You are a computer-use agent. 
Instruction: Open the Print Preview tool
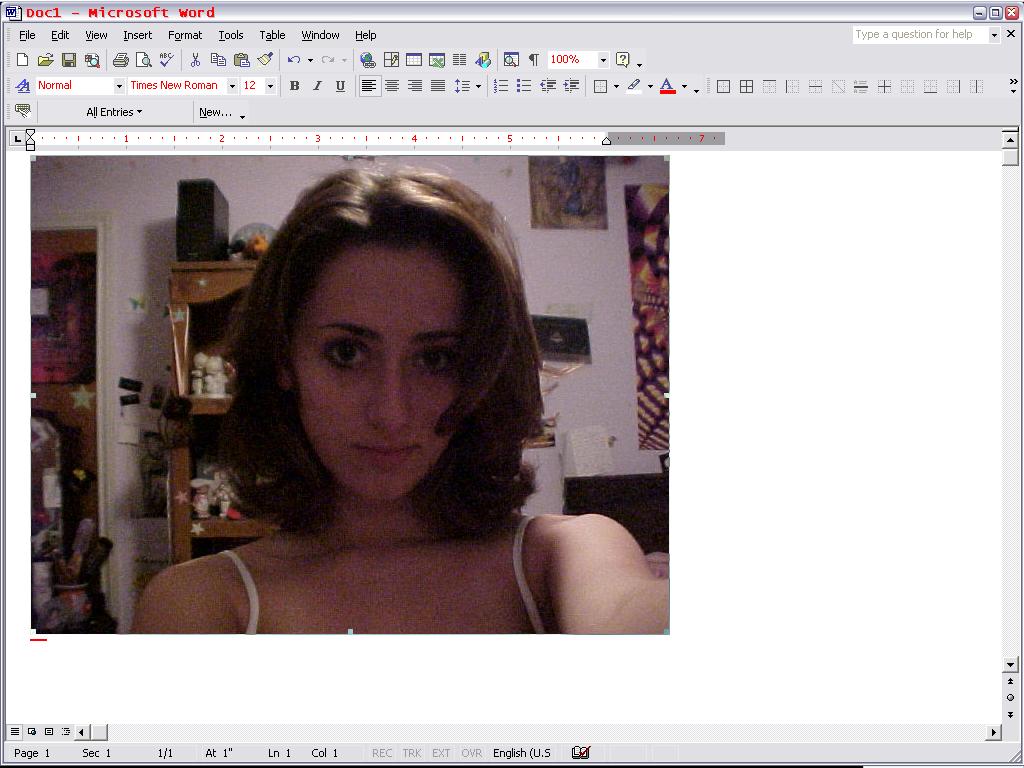click(143, 60)
